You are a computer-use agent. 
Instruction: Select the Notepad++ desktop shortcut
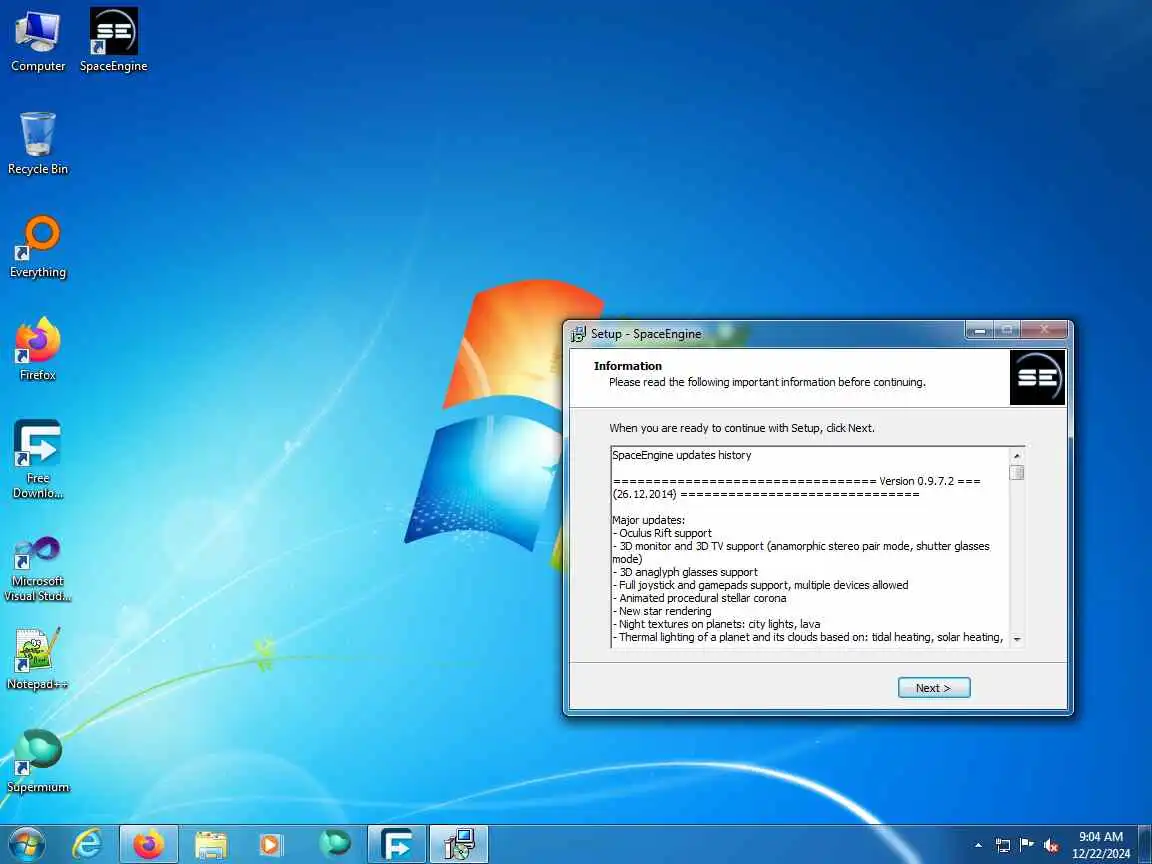point(37,658)
